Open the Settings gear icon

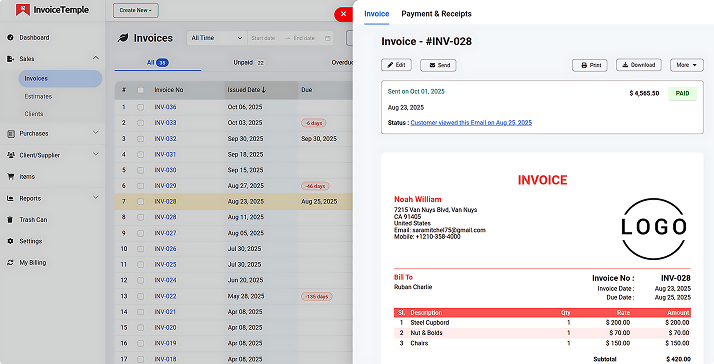(x=10, y=241)
